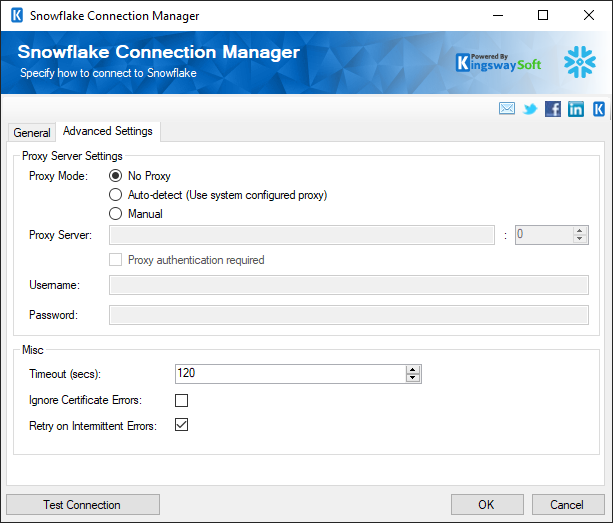Image resolution: width=613 pixels, height=523 pixels.
Task: Increase Timeout value with up arrow
Action: 412,370
